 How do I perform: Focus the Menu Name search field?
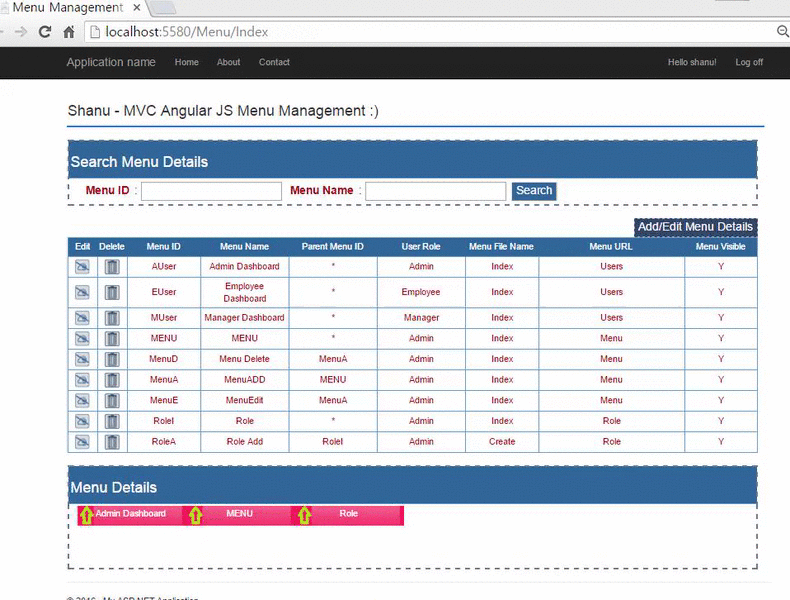[435, 191]
